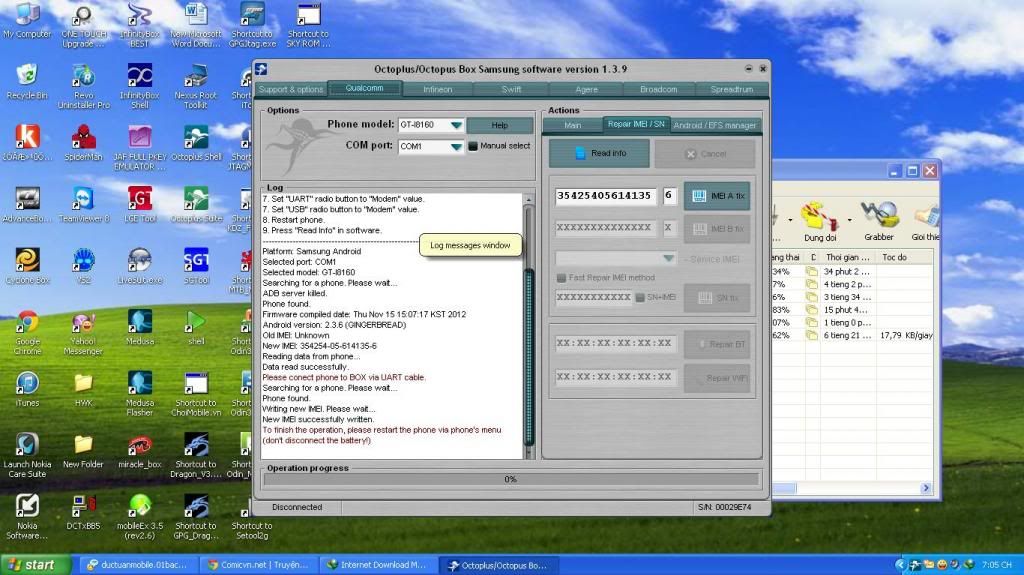This screenshot has width=1024, height=575.
Task: Click the Help button
Action: click(x=500, y=125)
